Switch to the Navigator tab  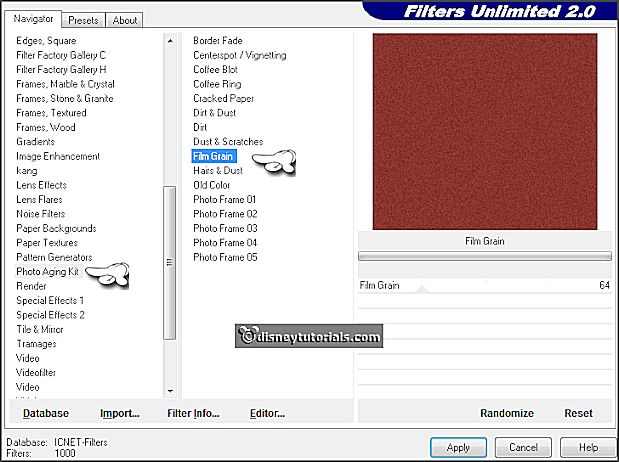33,19
